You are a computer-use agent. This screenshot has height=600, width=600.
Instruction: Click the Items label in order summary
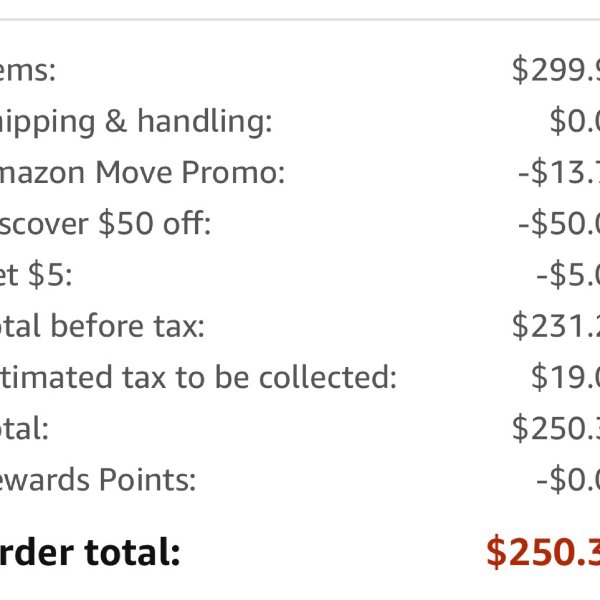[x=28, y=70]
